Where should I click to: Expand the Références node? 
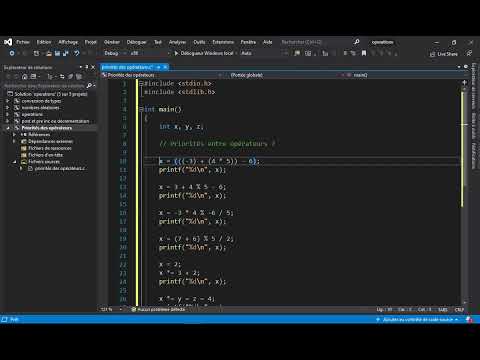coord(14,135)
